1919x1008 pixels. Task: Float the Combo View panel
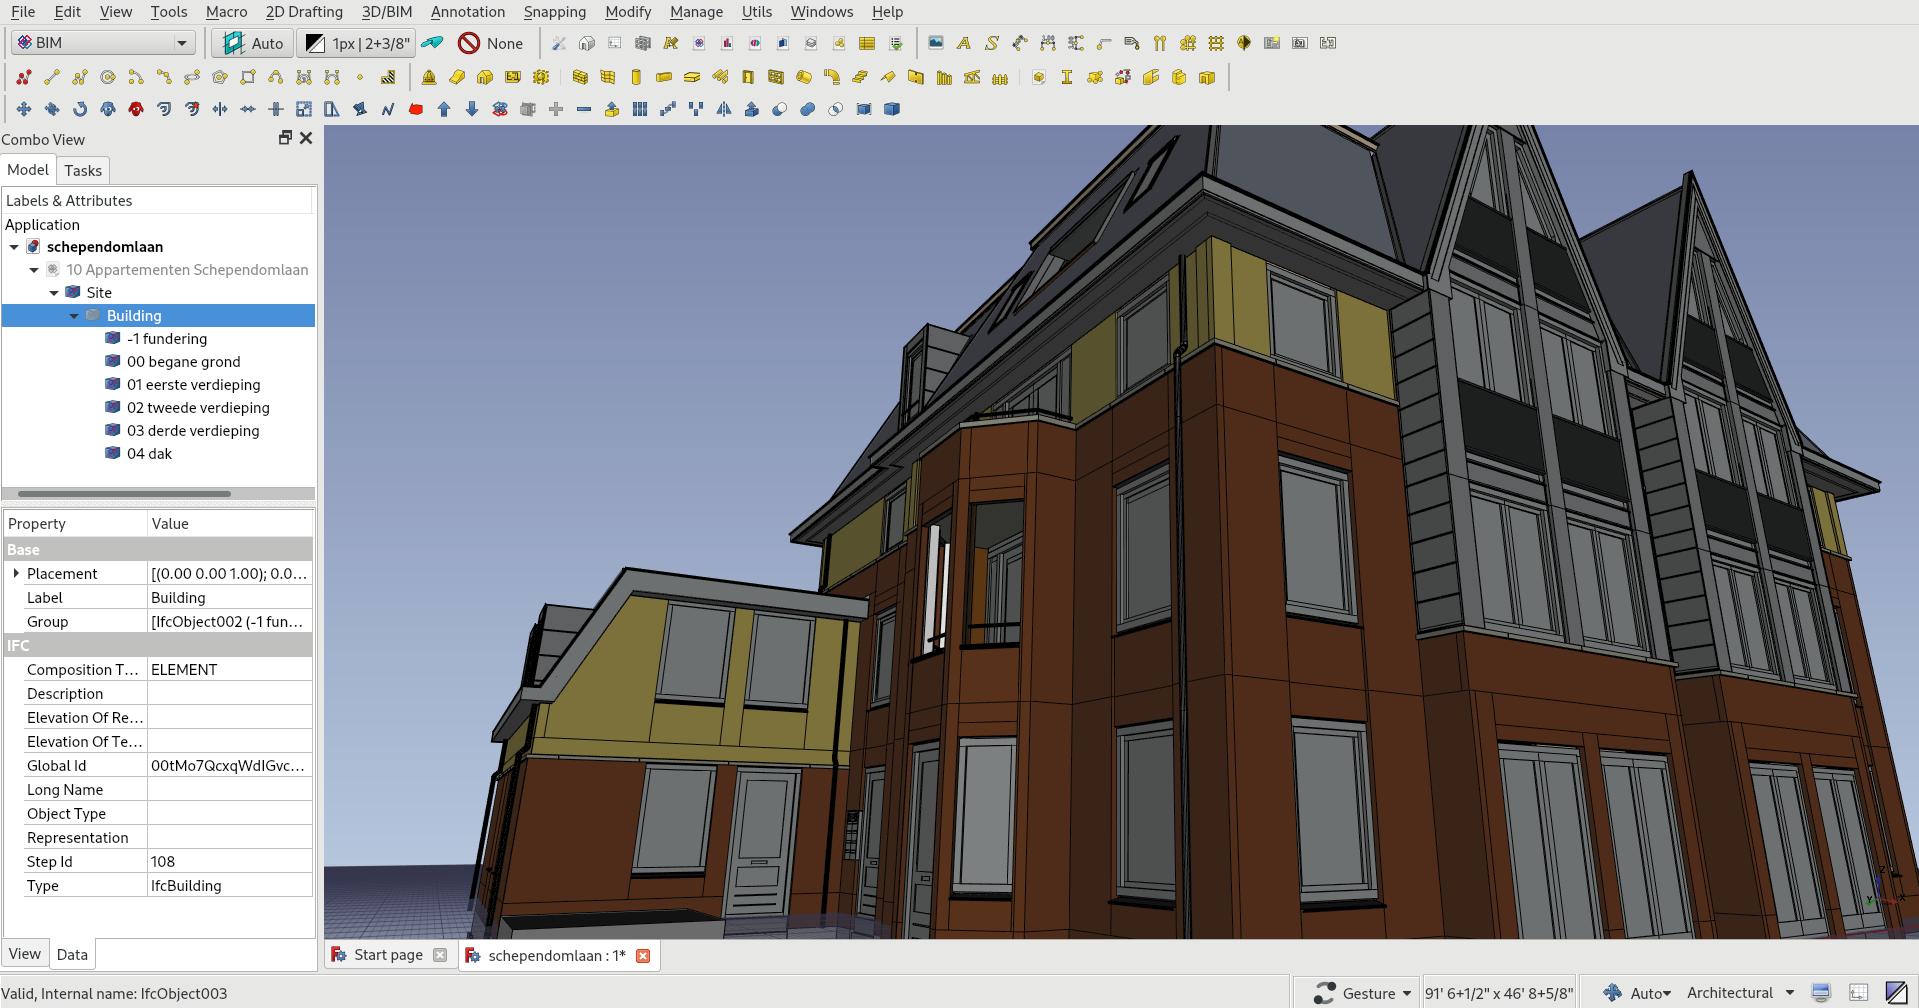click(x=285, y=138)
